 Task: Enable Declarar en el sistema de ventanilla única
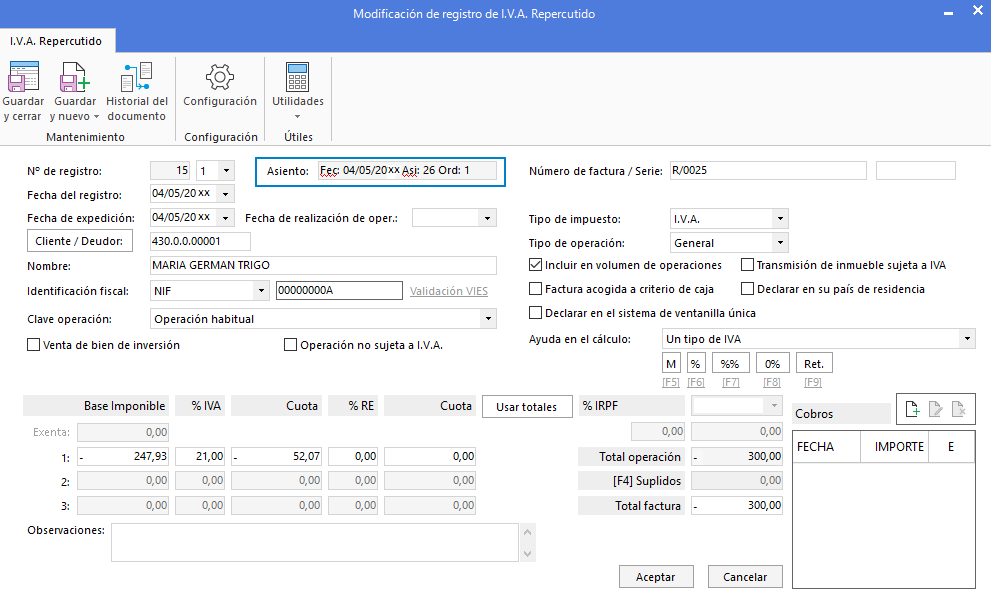(x=535, y=313)
